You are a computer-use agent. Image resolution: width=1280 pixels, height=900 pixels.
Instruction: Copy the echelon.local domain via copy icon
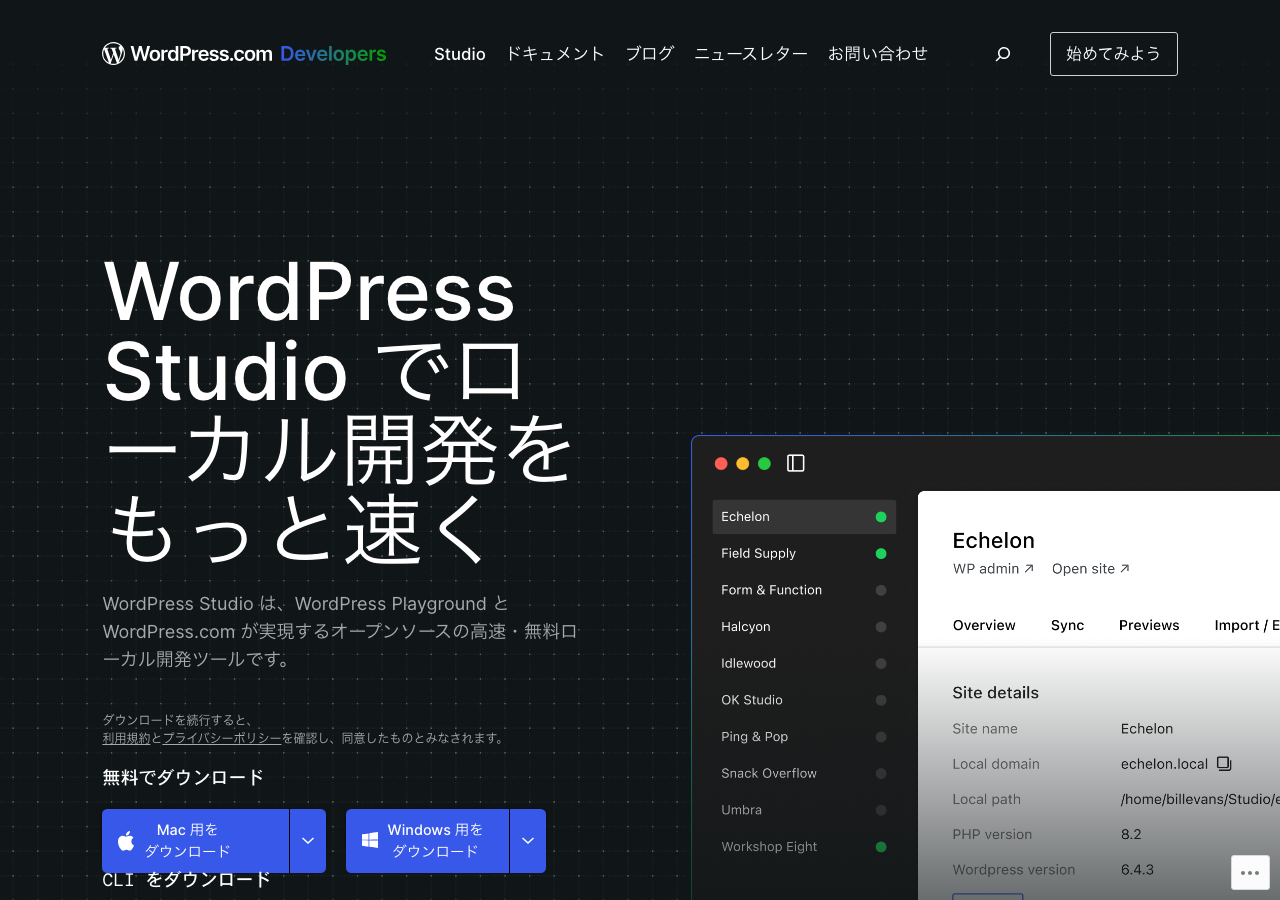coord(1224,764)
